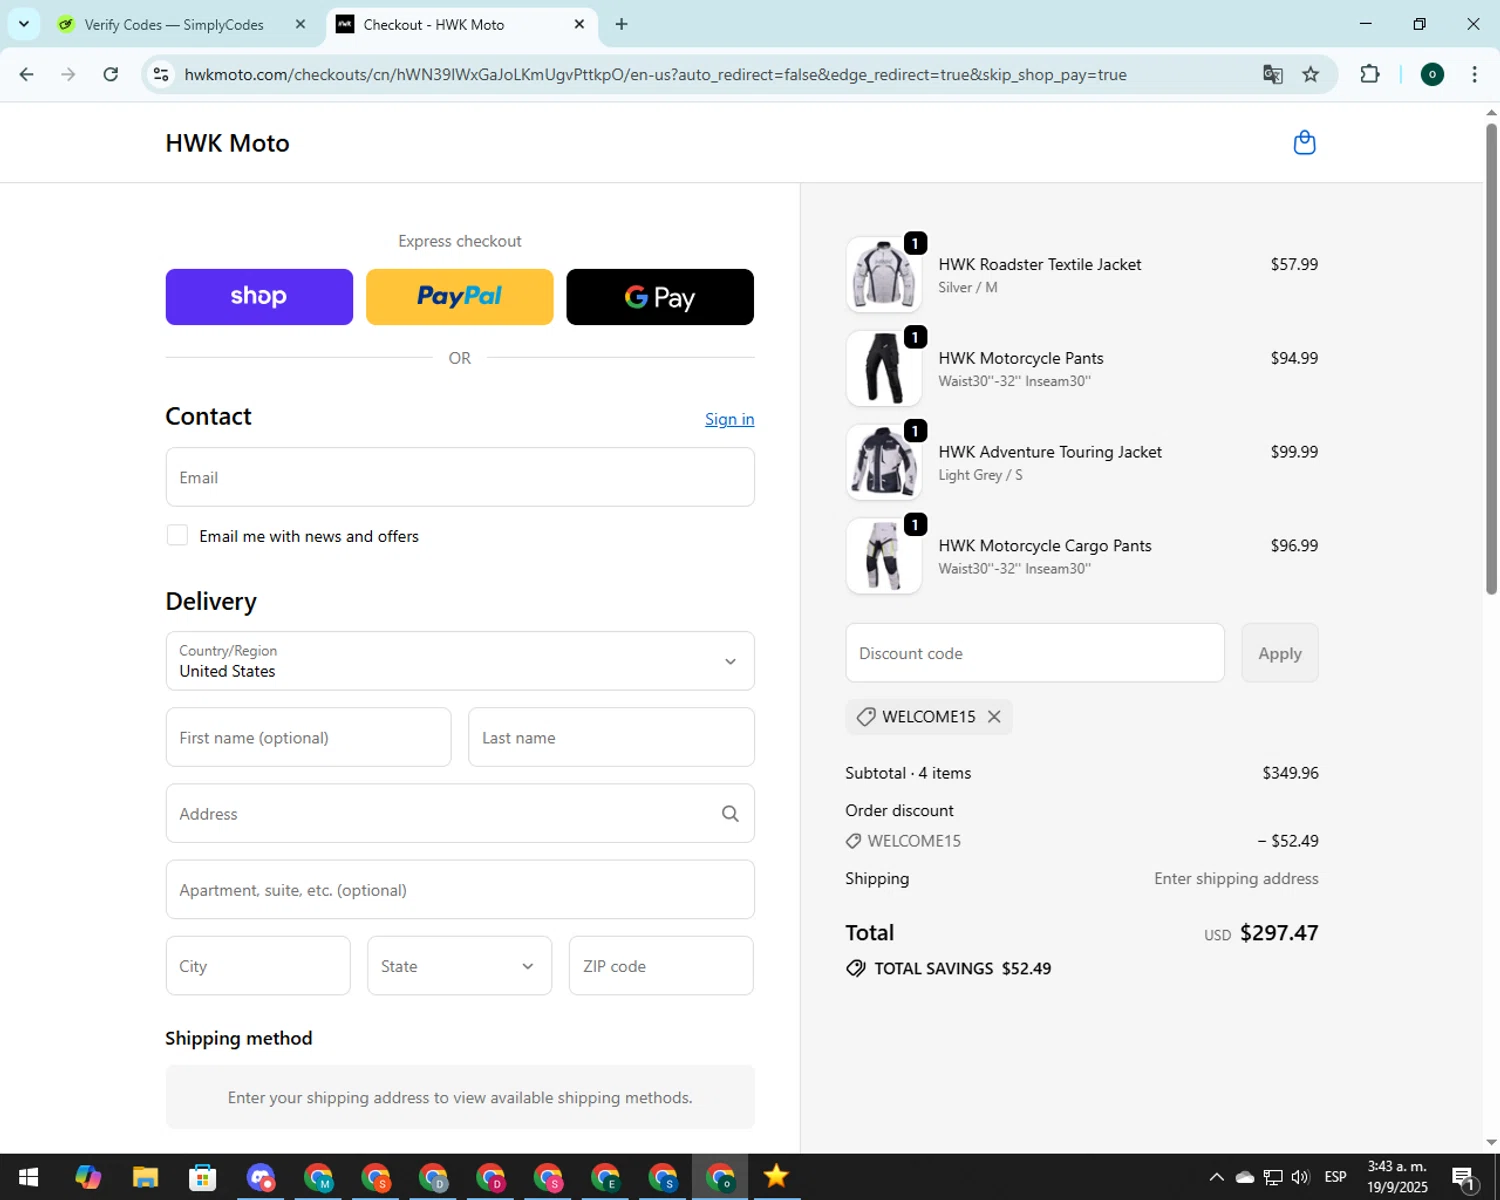Click the Subtotal · 4 items label
Image resolution: width=1500 pixels, height=1200 pixels.
[908, 773]
